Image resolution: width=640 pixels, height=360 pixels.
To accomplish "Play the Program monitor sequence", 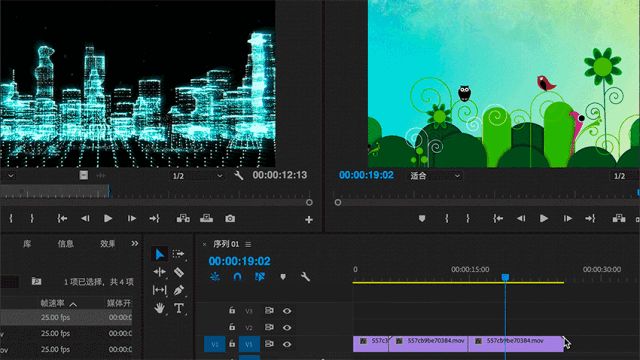I will click(x=544, y=219).
